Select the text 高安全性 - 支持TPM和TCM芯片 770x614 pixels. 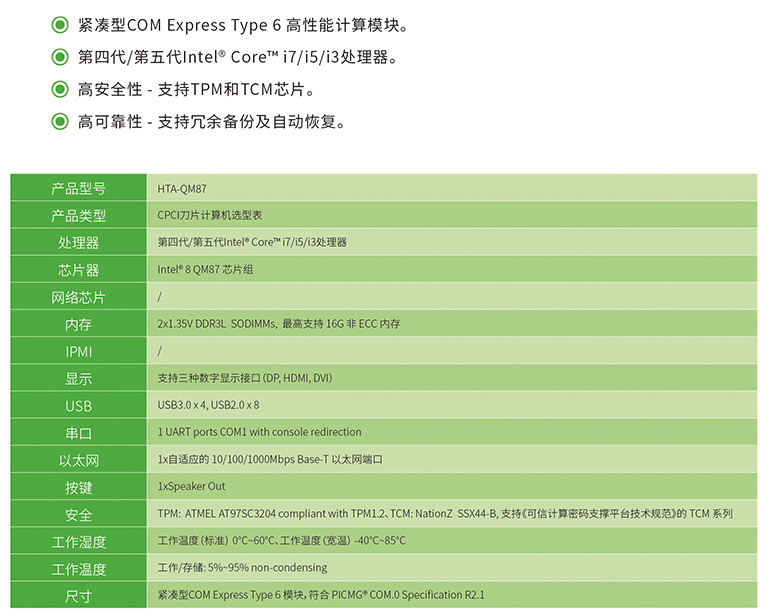pyautogui.click(x=196, y=89)
